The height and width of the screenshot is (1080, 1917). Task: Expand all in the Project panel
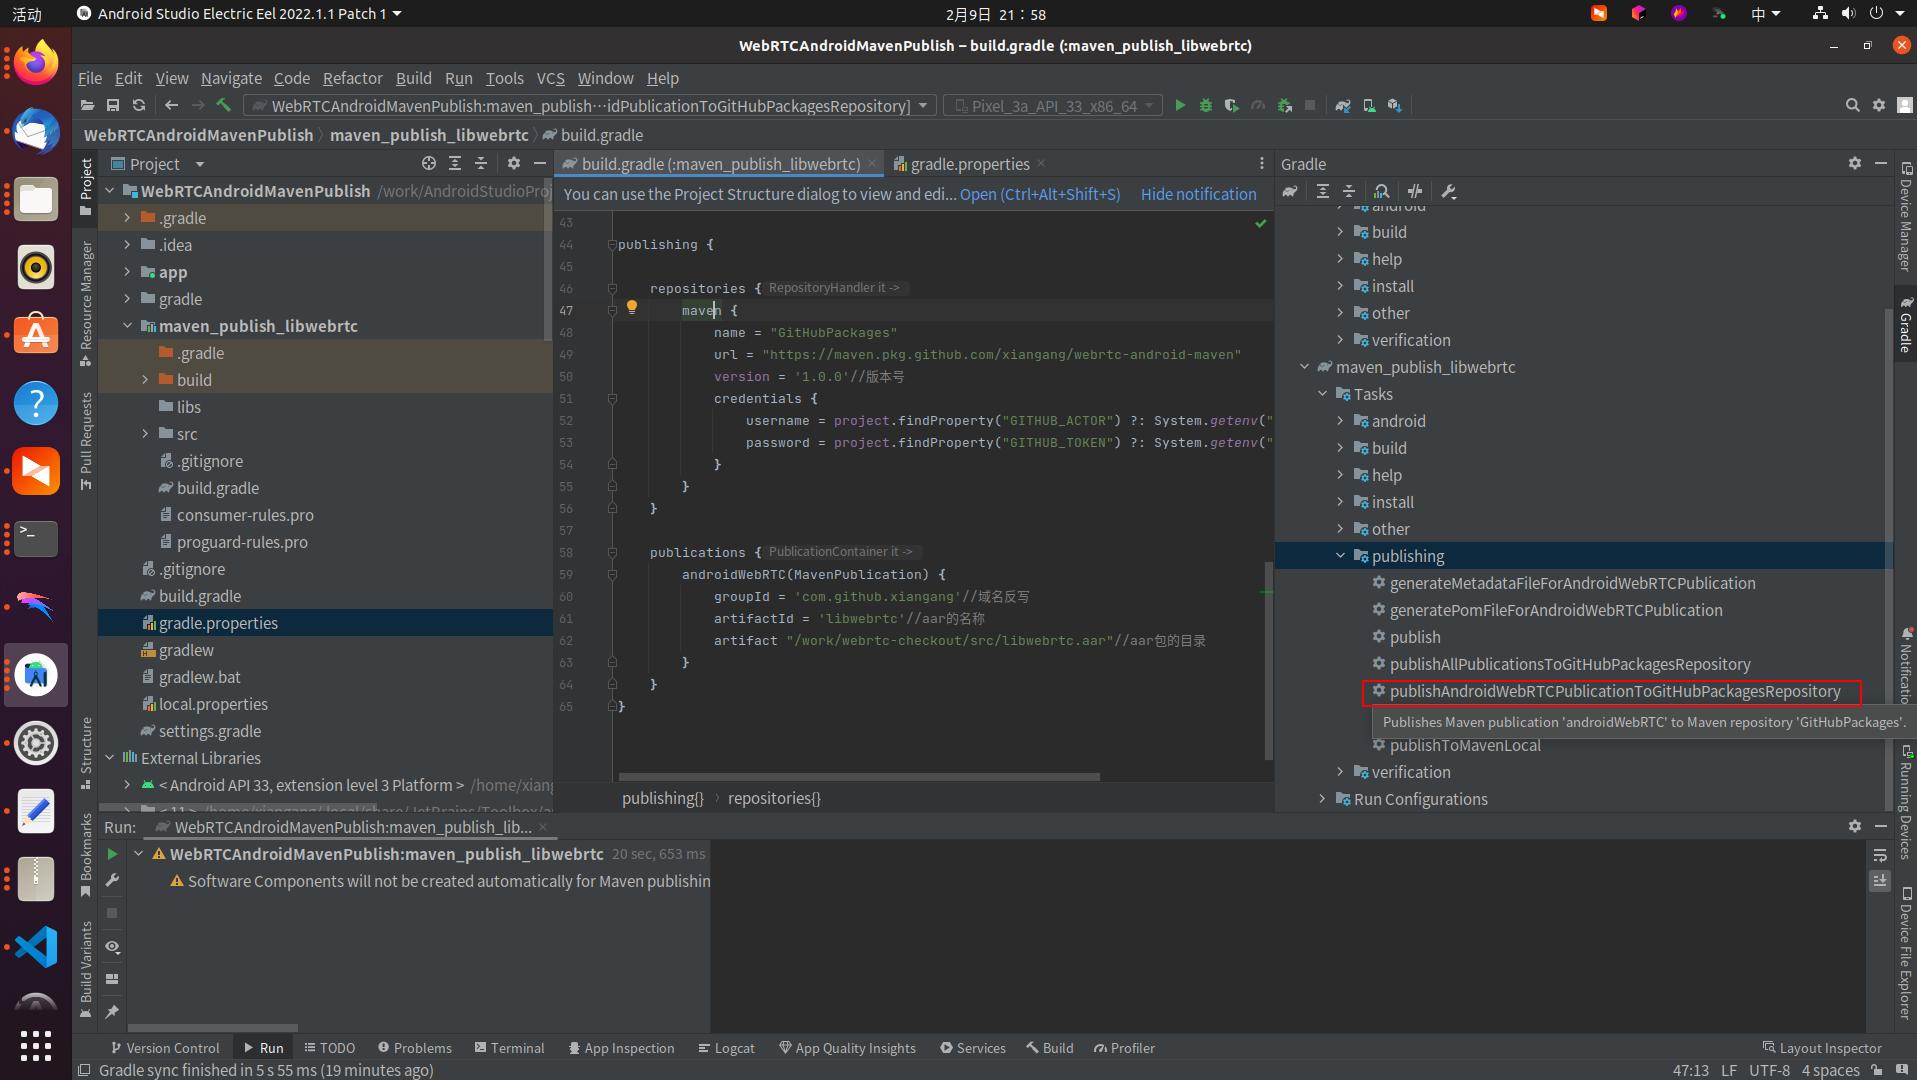(x=455, y=163)
